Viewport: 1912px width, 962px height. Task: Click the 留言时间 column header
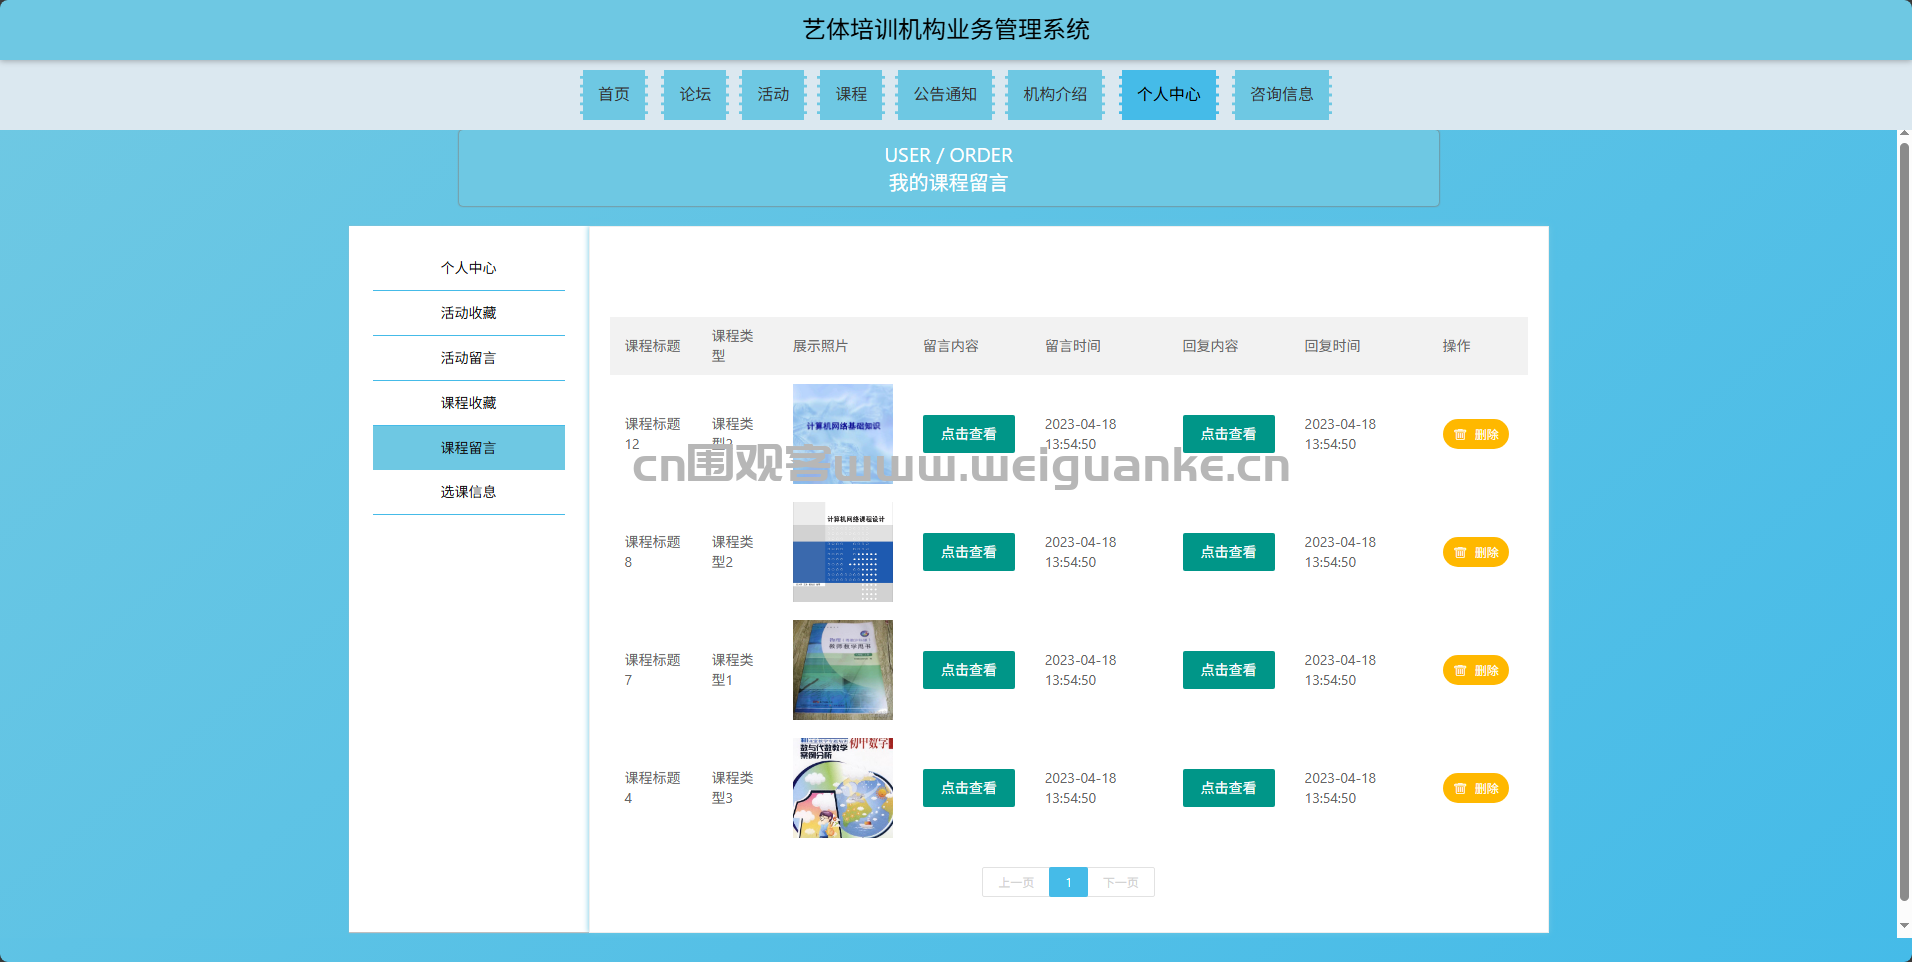pos(1073,346)
